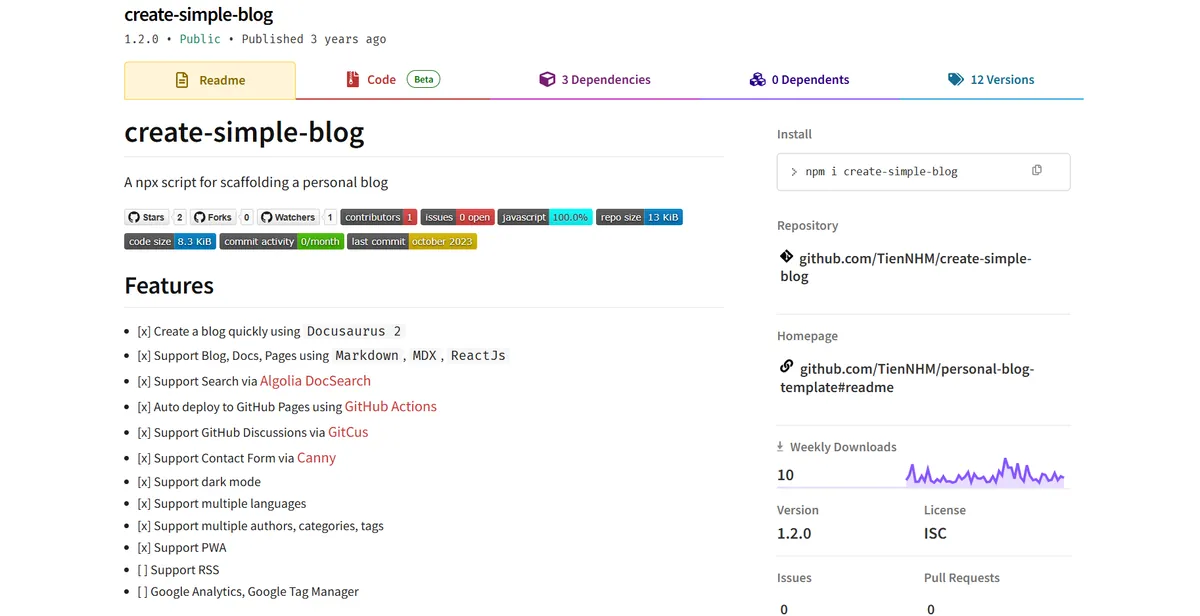
Task: View the 0 Dependents tab
Action: tap(799, 80)
